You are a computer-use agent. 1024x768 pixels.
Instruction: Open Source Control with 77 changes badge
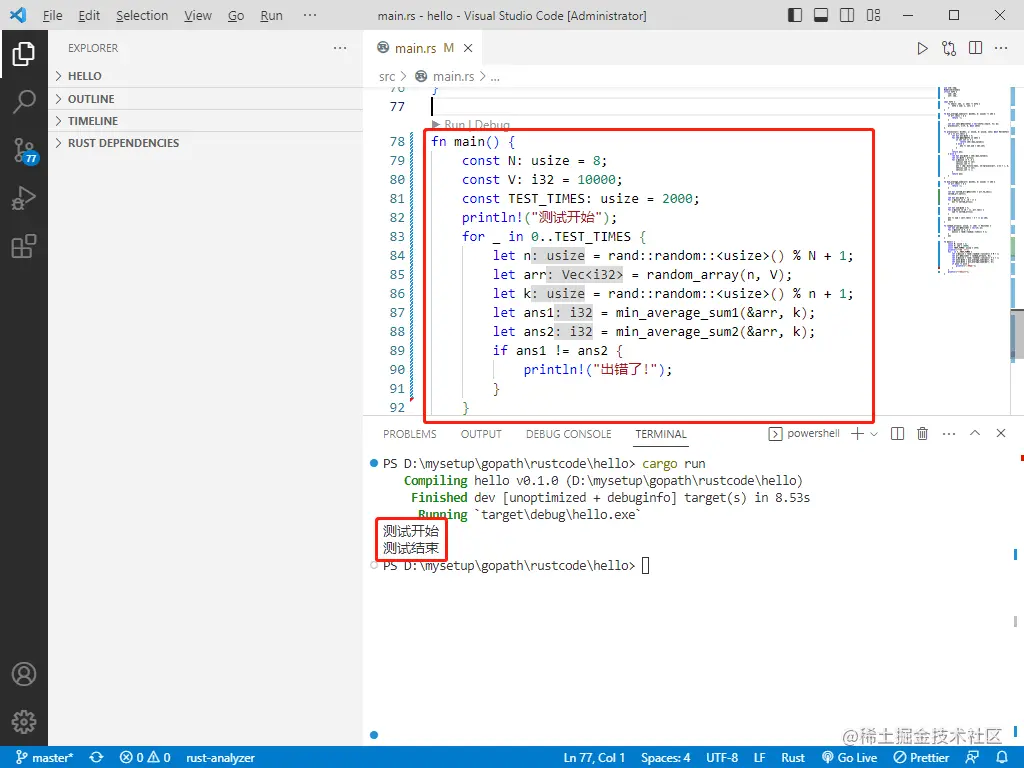(25, 151)
